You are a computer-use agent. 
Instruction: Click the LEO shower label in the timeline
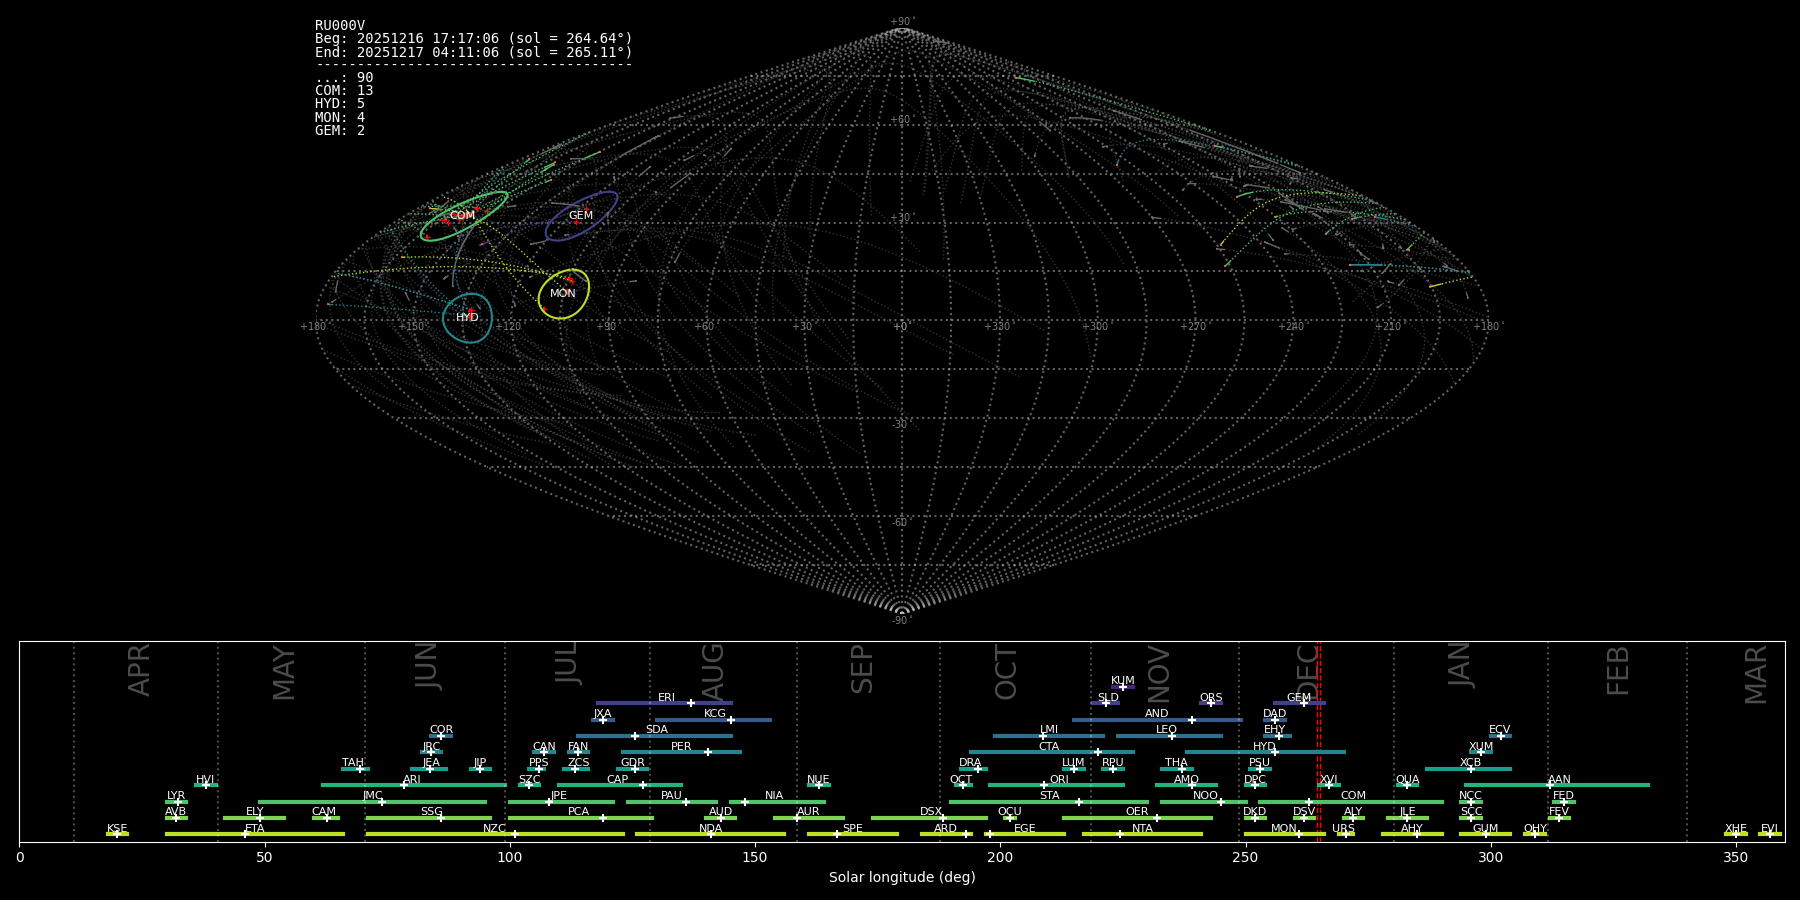click(1166, 730)
